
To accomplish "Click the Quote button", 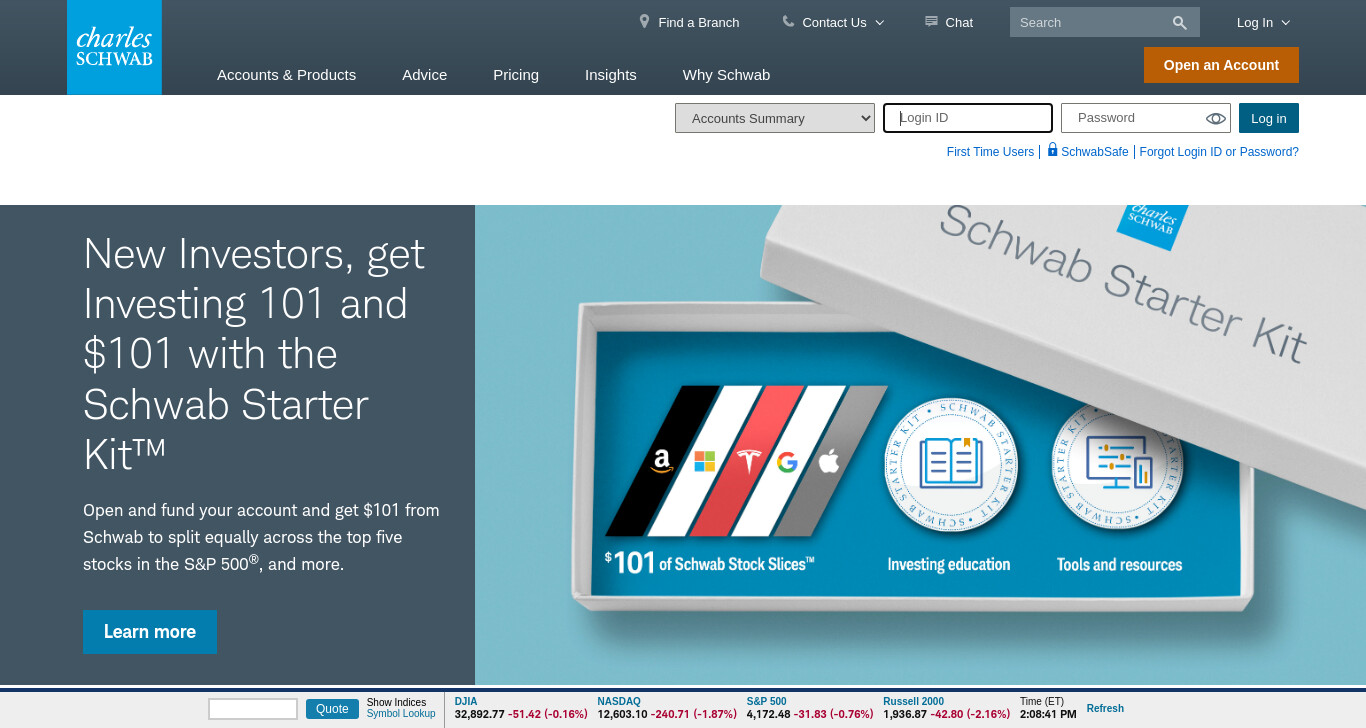I will [x=332, y=709].
